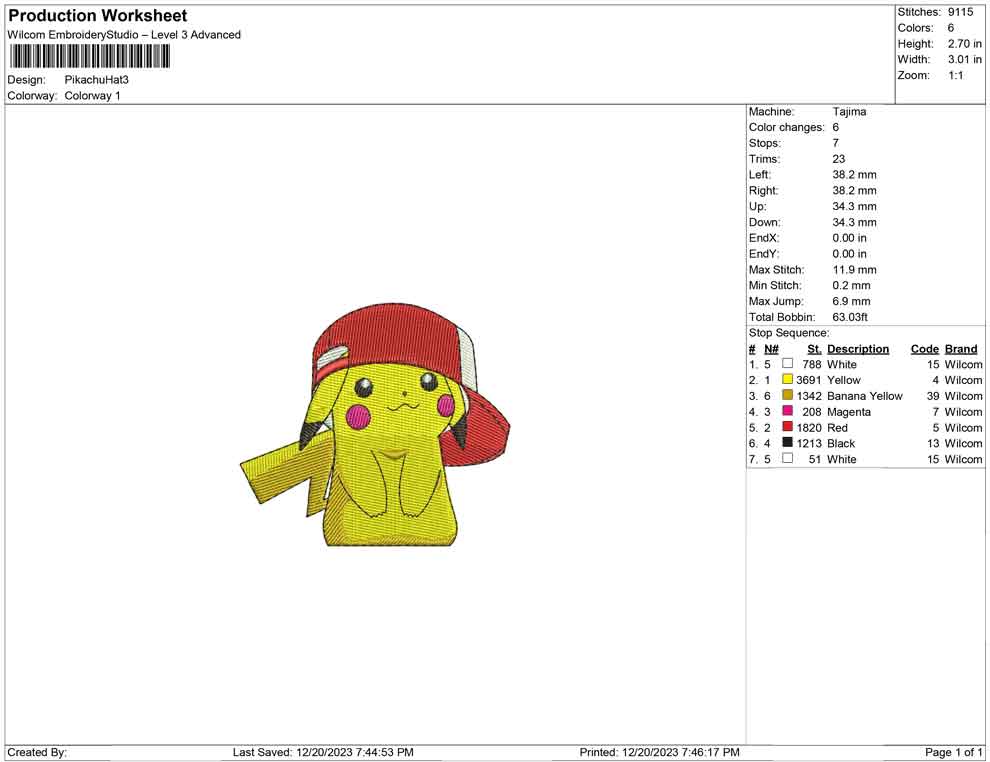Viewport: 990px width, 762px height.
Task: Click the White swatch in stop 1
Action: (787, 364)
